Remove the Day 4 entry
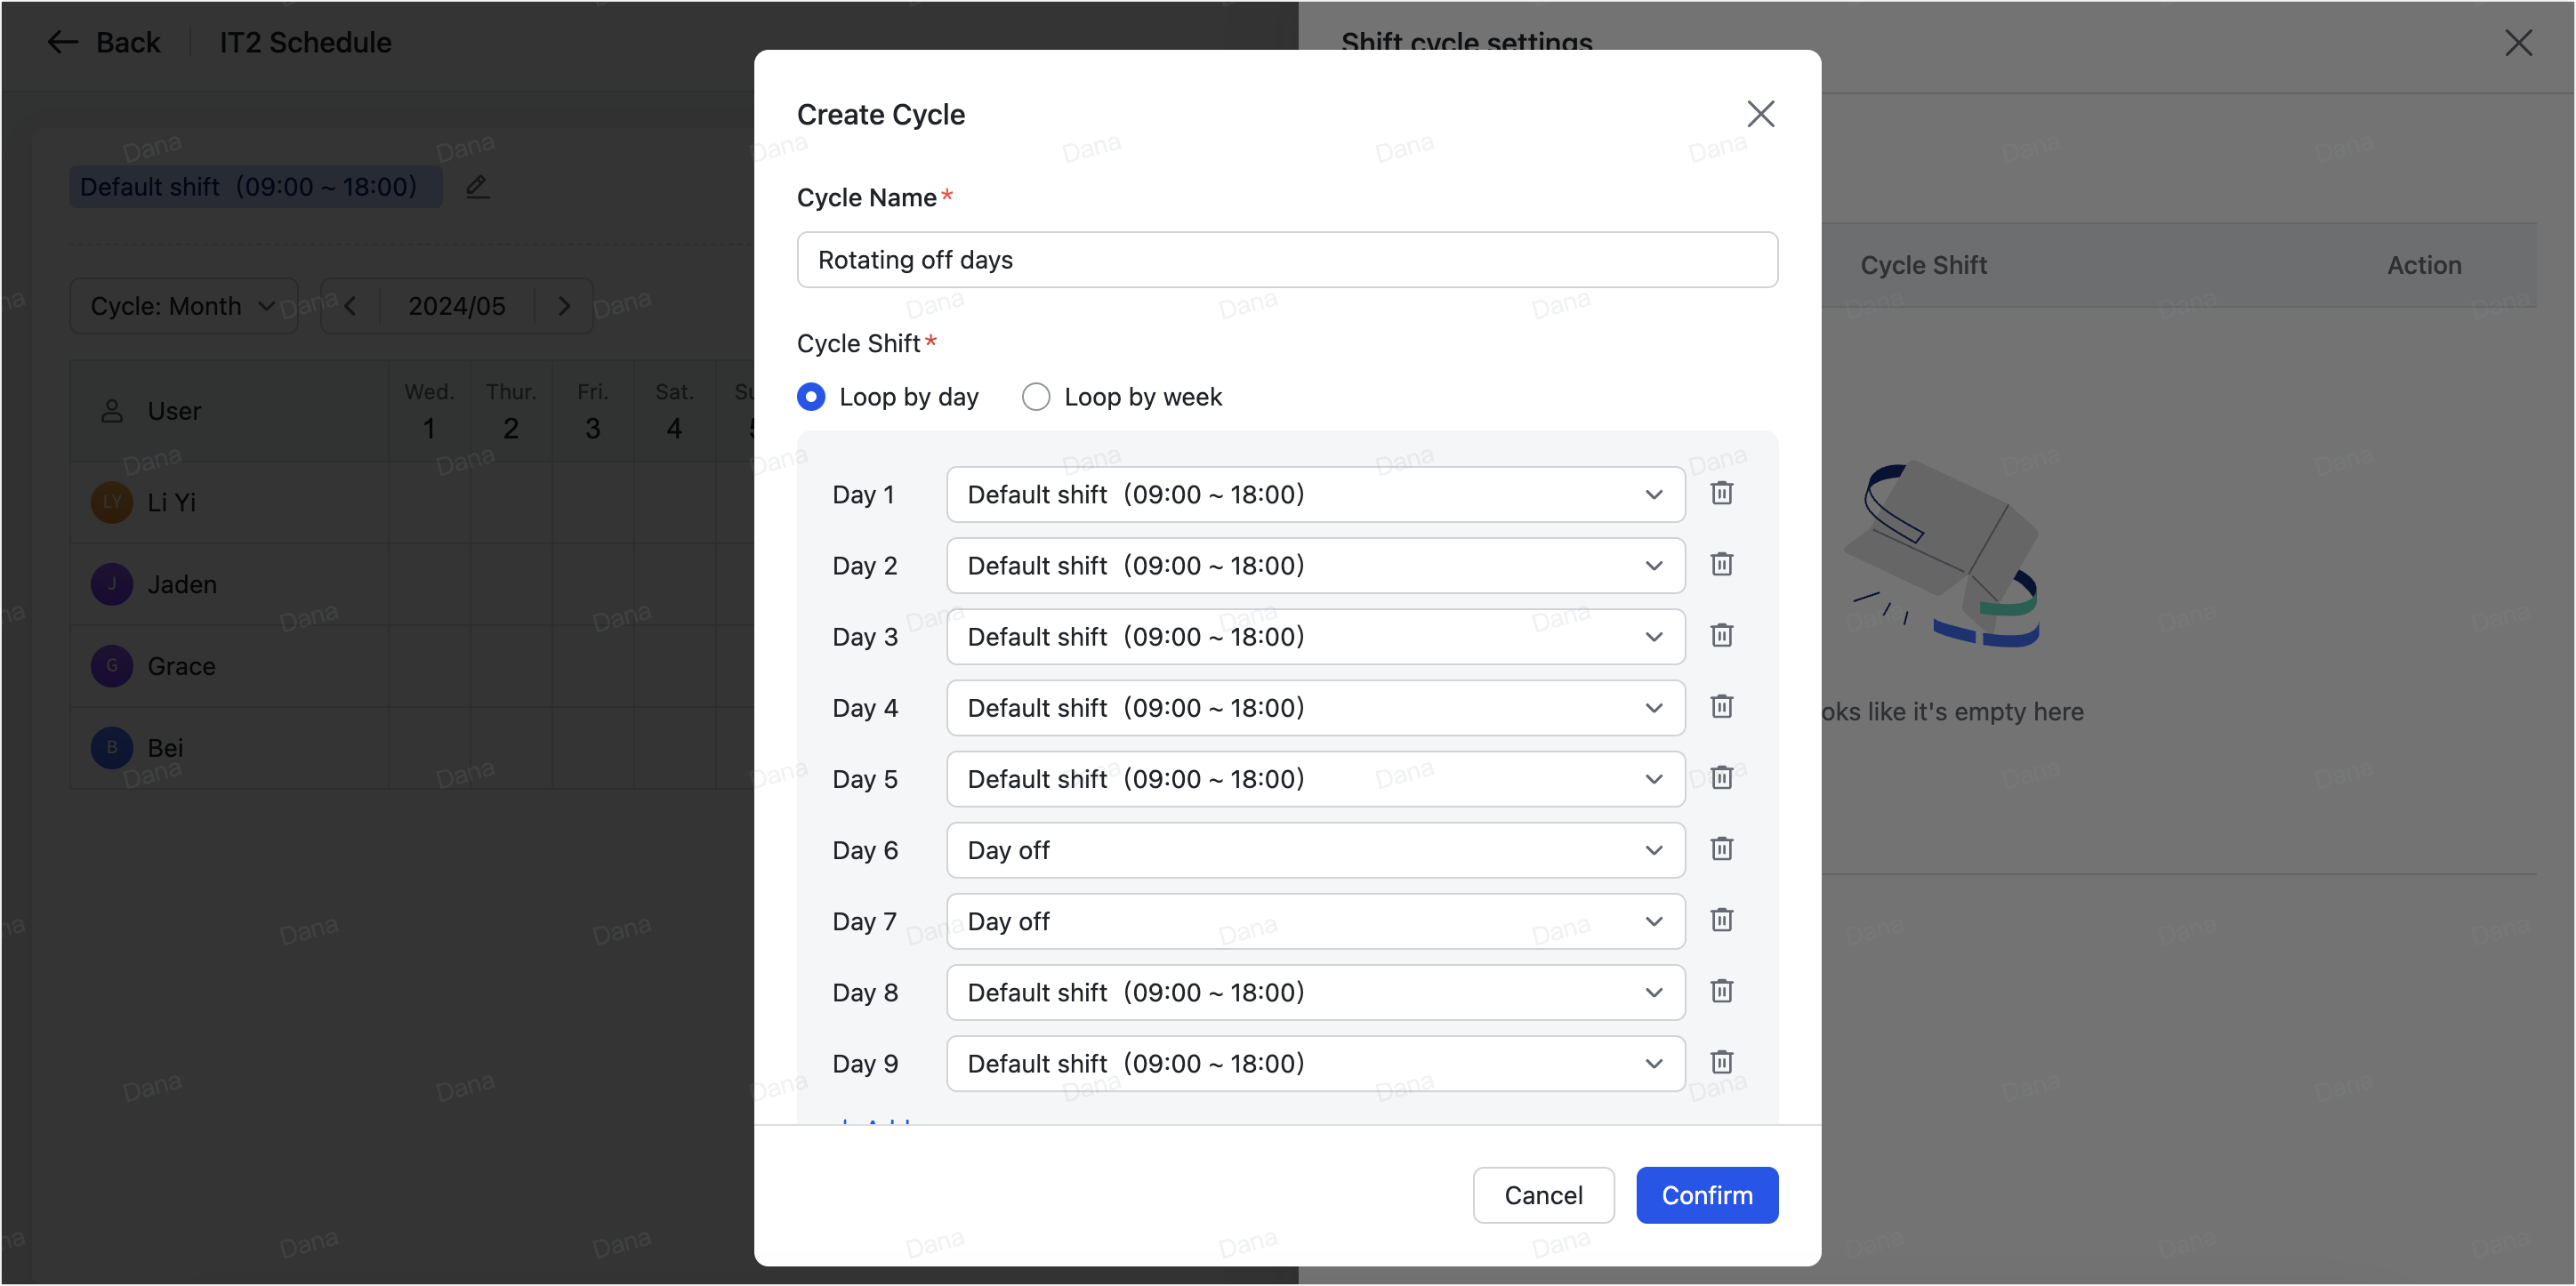Viewport: 2576px width, 1286px height. [x=1721, y=707]
